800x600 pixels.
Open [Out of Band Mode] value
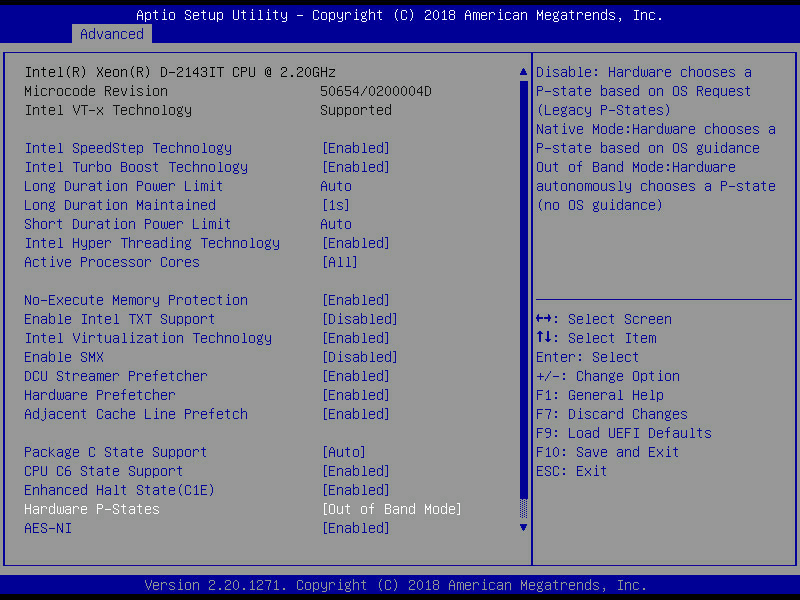click(x=392, y=509)
